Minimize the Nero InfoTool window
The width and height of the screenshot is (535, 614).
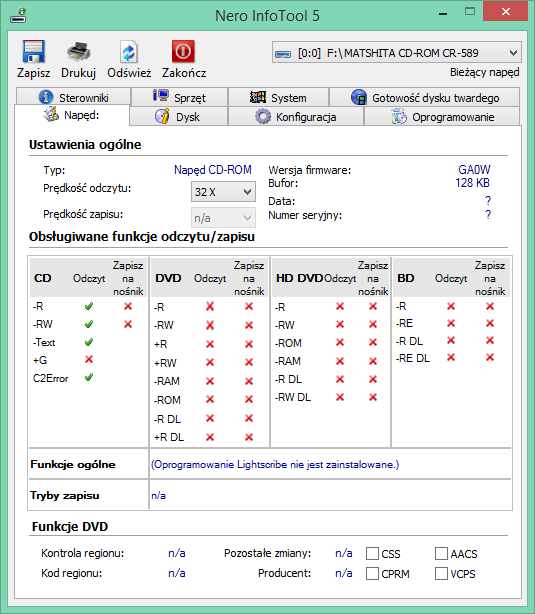[443, 13]
